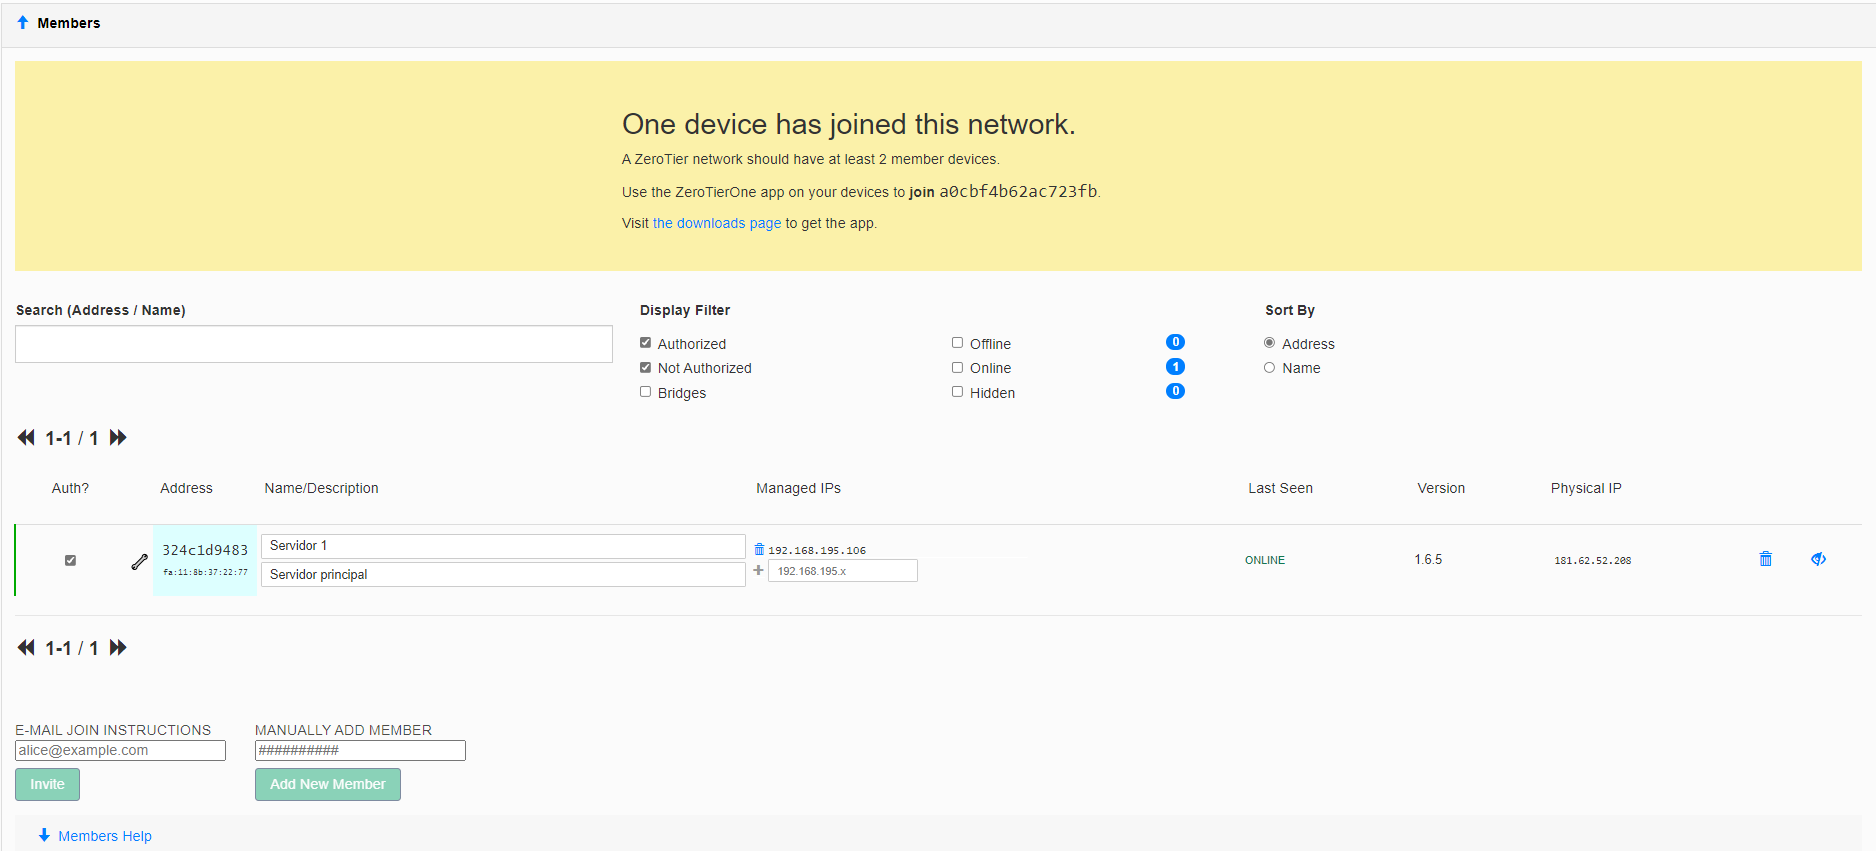
Task: Go to the first page using arrows below the table
Action: click(26, 648)
